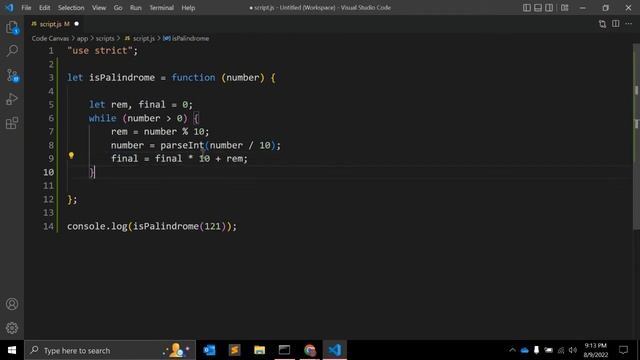This screenshot has height=360, width=640.
Task: Click line number 14 in the gutter
Action: click(x=48, y=226)
